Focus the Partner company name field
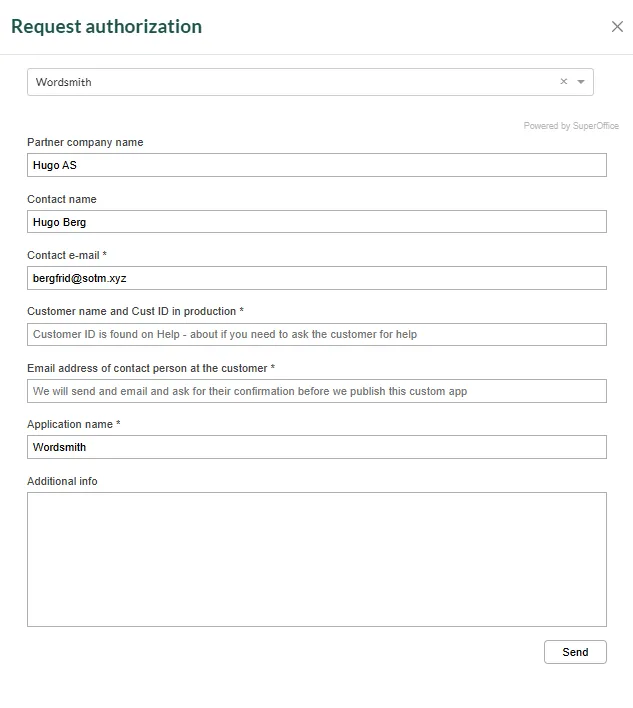Screen dimensions: 633x708 (316, 165)
